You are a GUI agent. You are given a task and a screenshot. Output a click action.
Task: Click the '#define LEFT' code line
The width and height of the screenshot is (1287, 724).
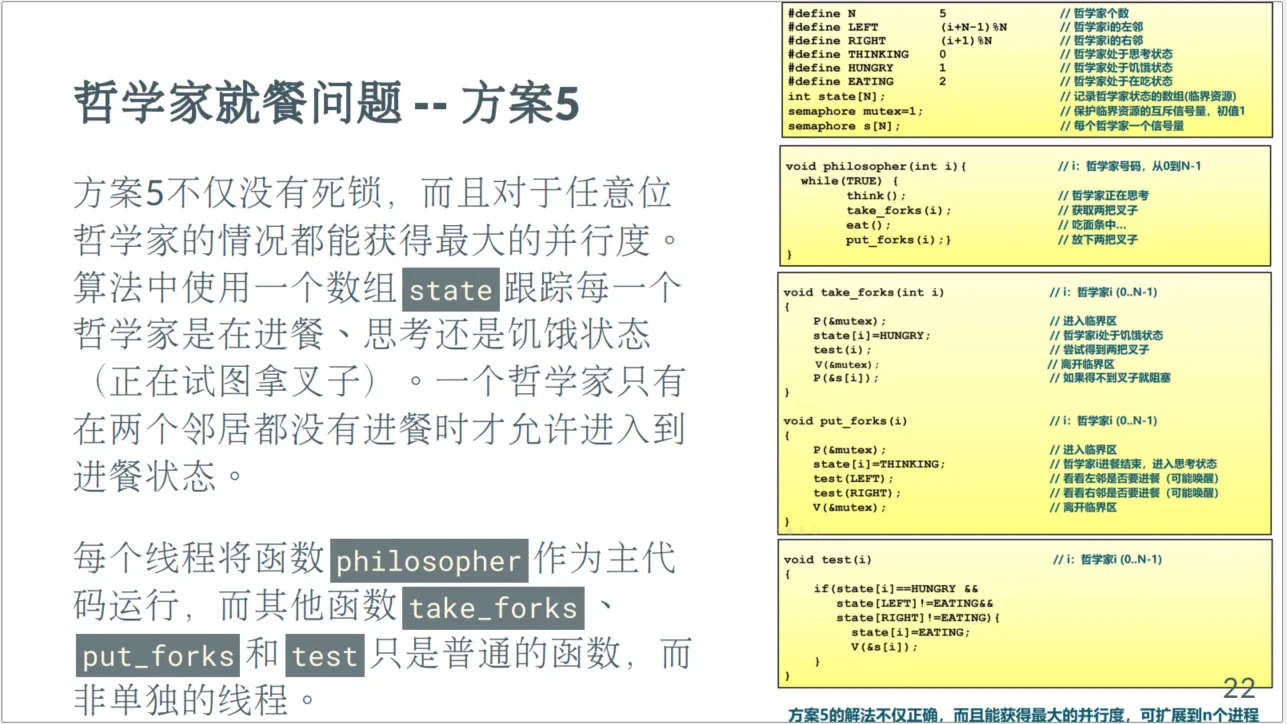pyautogui.click(x=897, y=27)
